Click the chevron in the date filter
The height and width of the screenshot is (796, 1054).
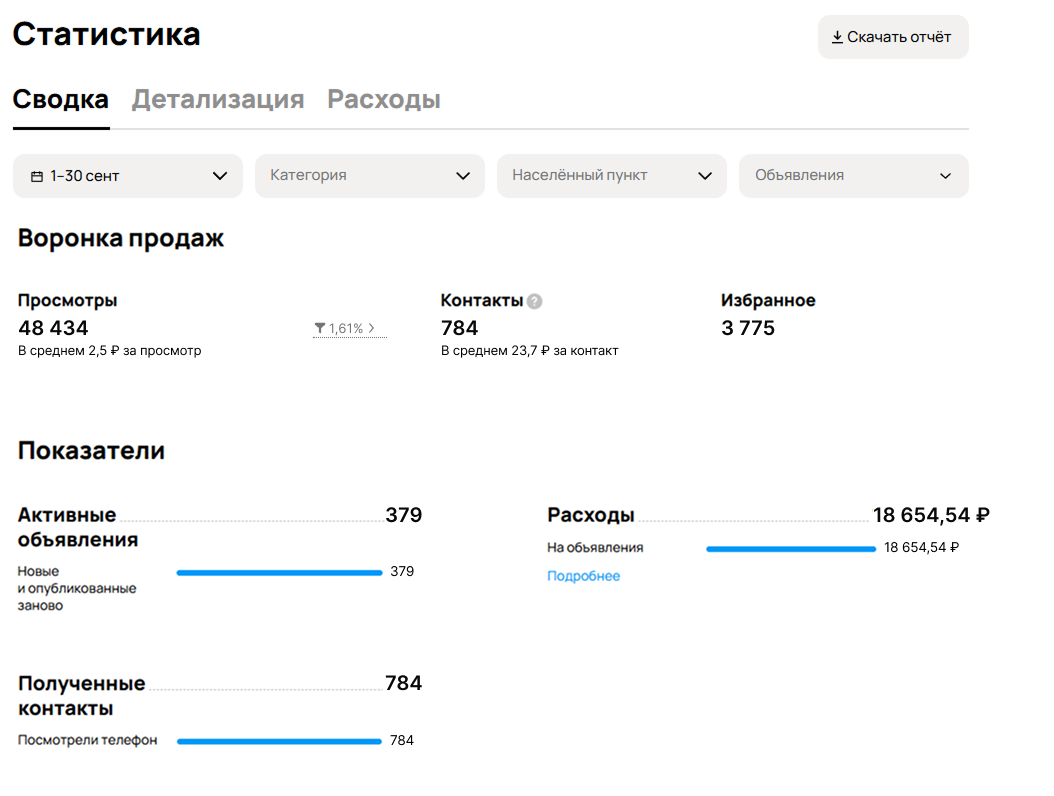(x=220, y=176)
